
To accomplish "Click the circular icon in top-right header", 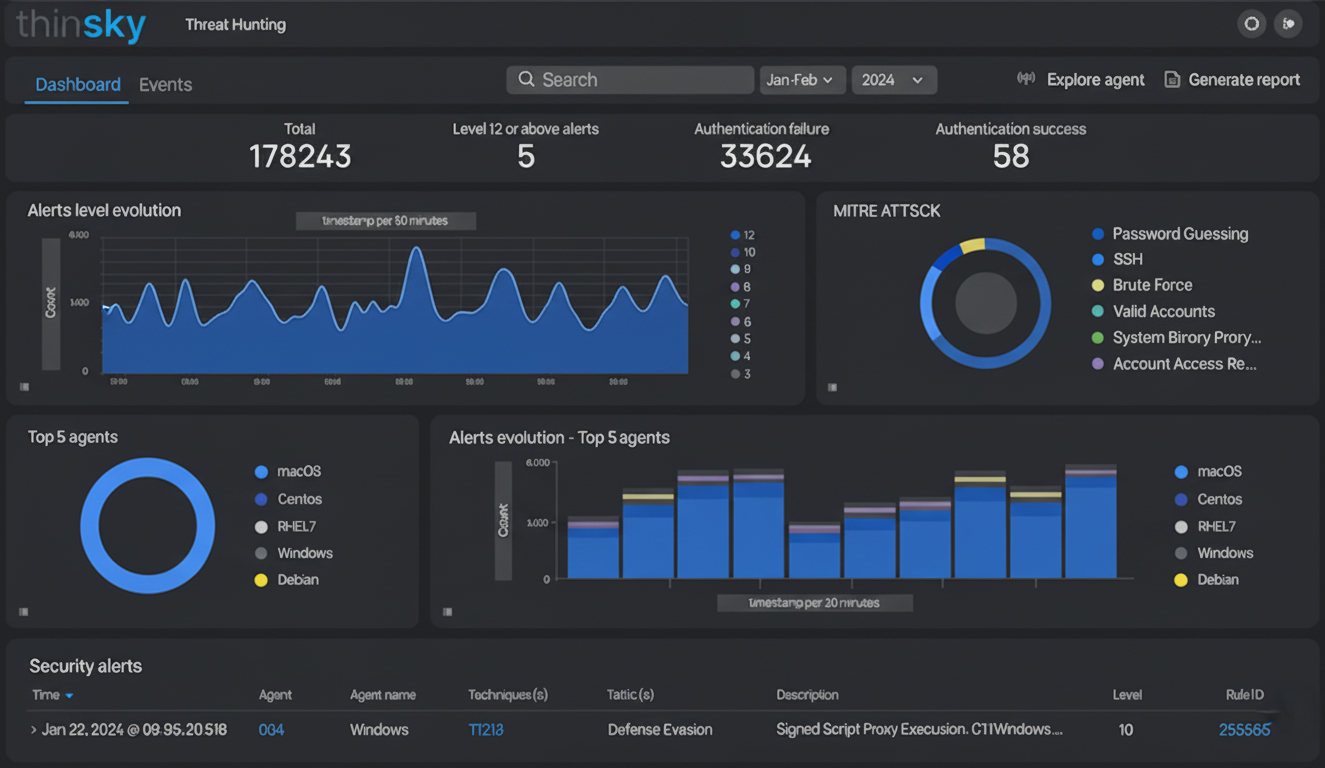I will point(1251,24).
